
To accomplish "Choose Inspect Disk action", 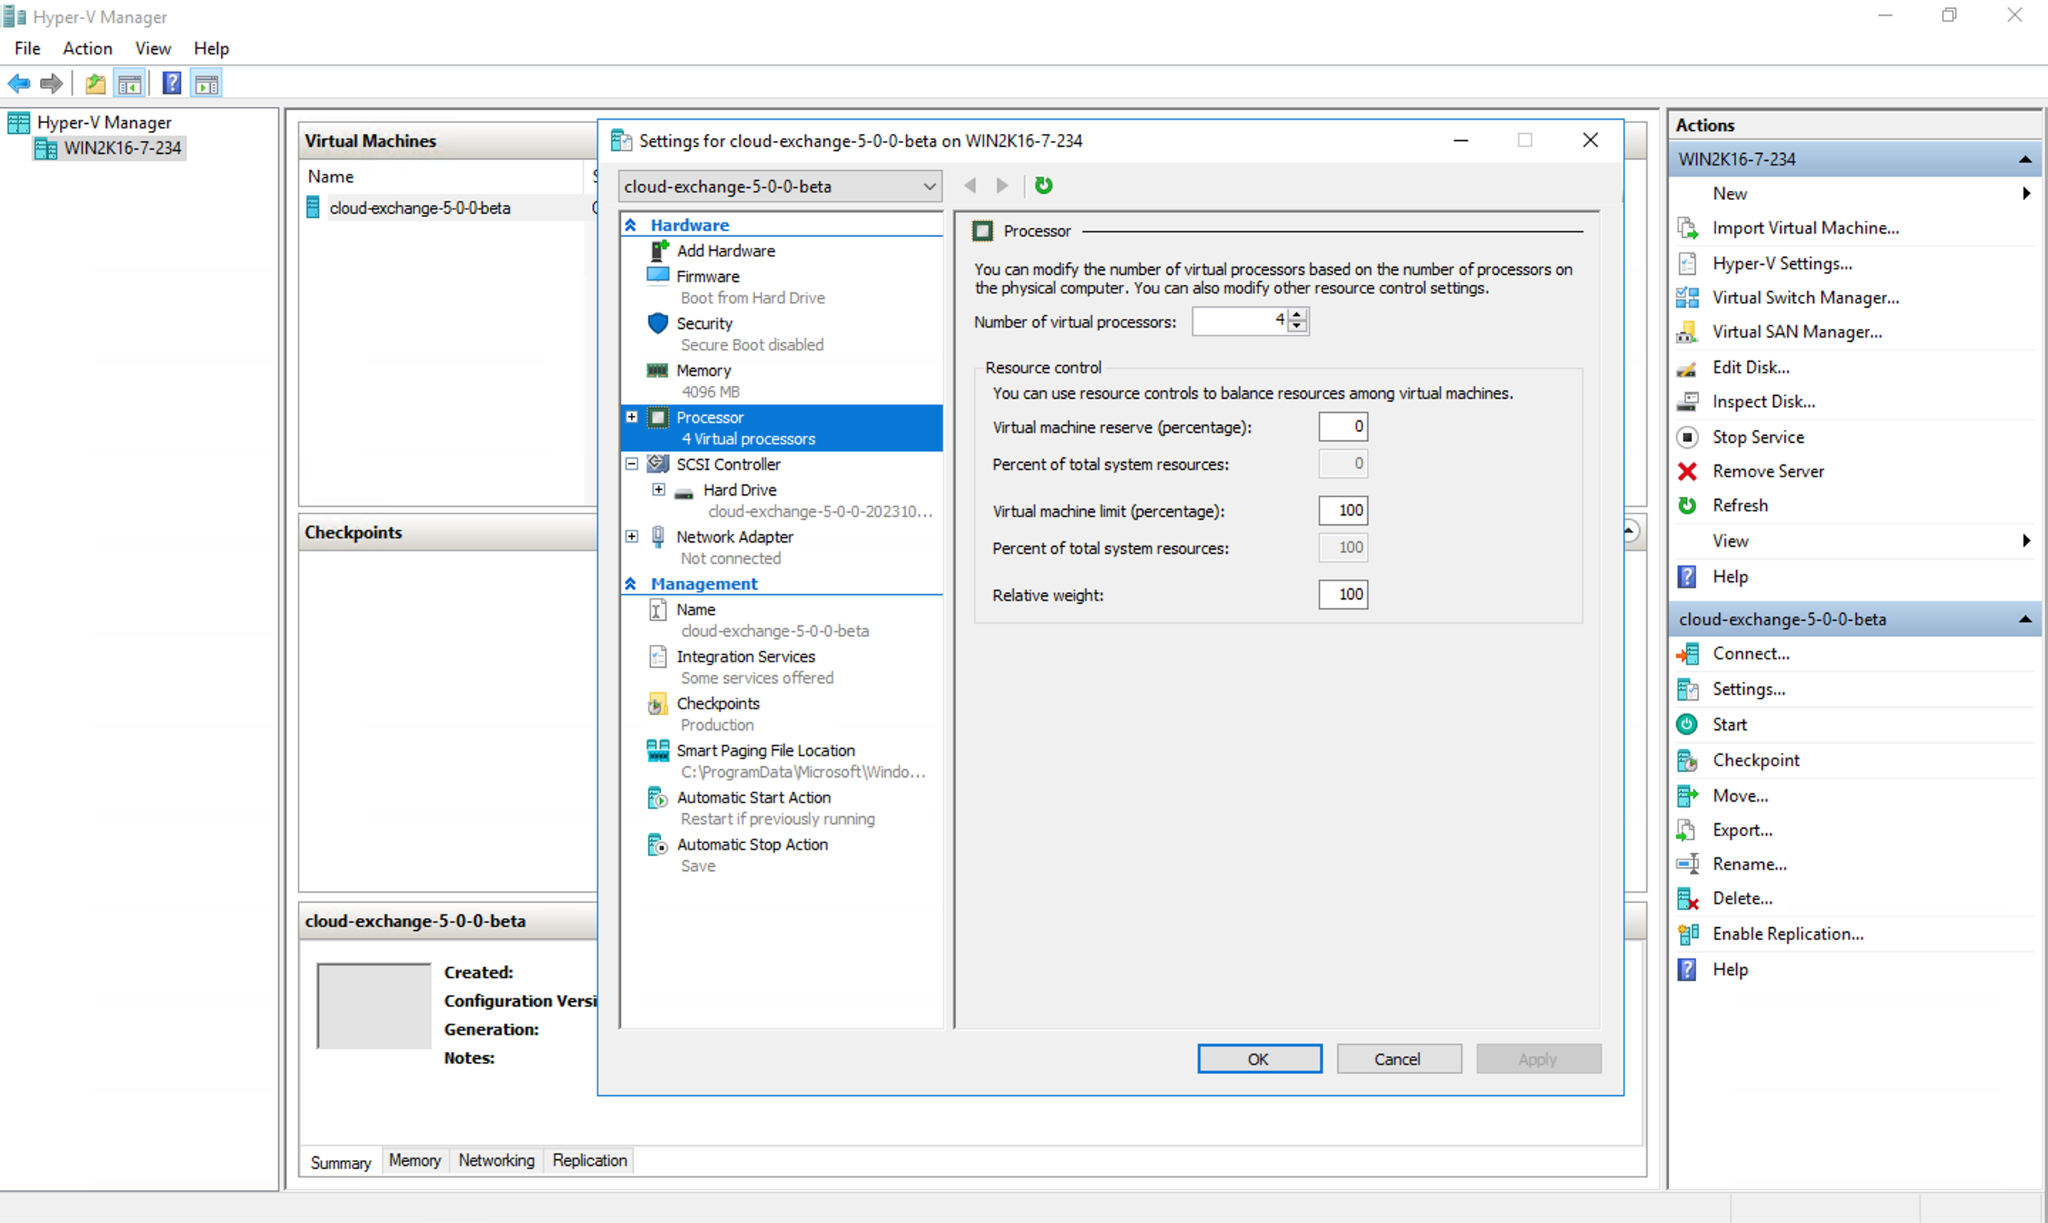I will click(x=1763, y=401).
